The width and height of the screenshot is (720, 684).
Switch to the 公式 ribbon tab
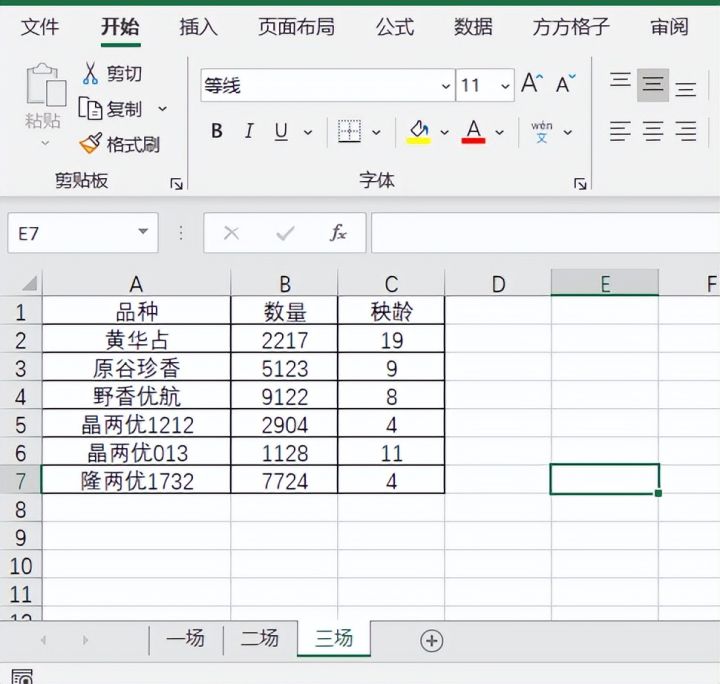click(395, 26)
